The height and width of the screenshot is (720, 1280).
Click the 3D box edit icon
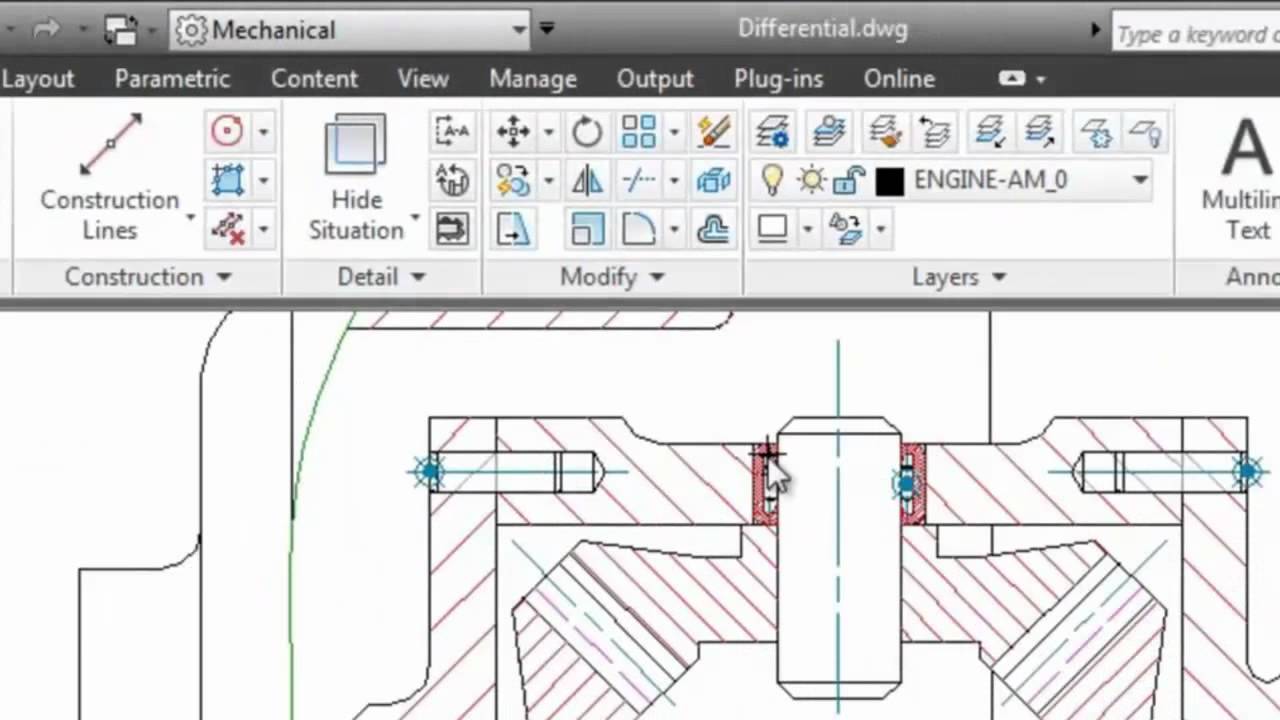click(x=713, y=180)
